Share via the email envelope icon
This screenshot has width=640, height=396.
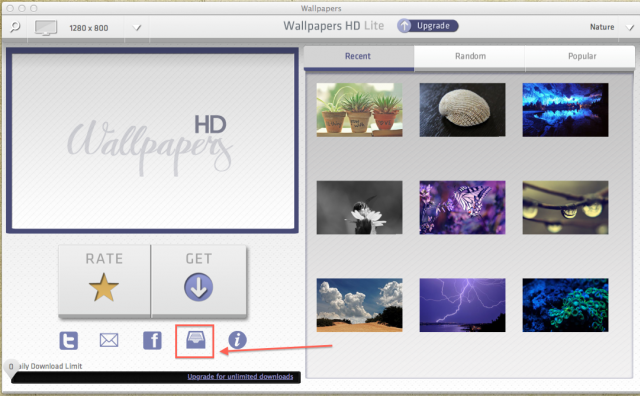[x=109, y=340]
